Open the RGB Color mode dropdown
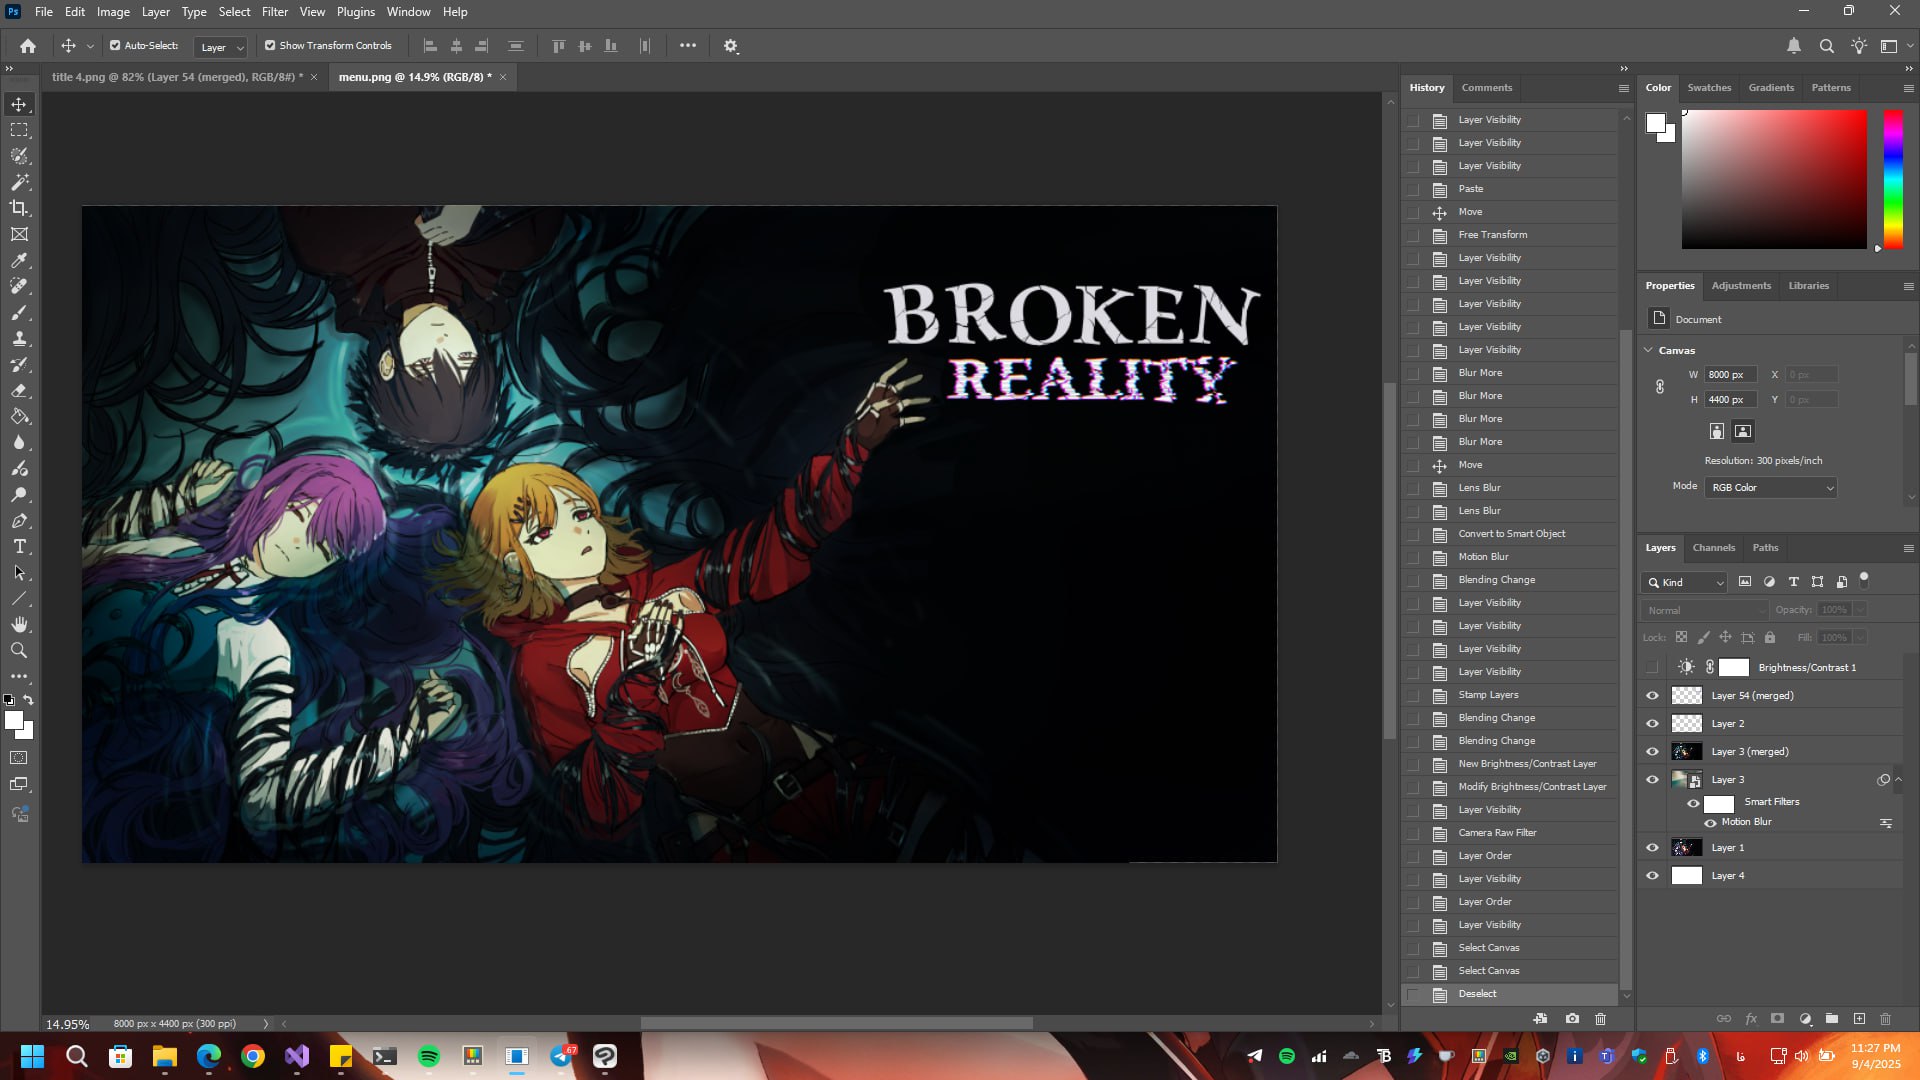The image size is (1920, 1080). (1771, 488)
